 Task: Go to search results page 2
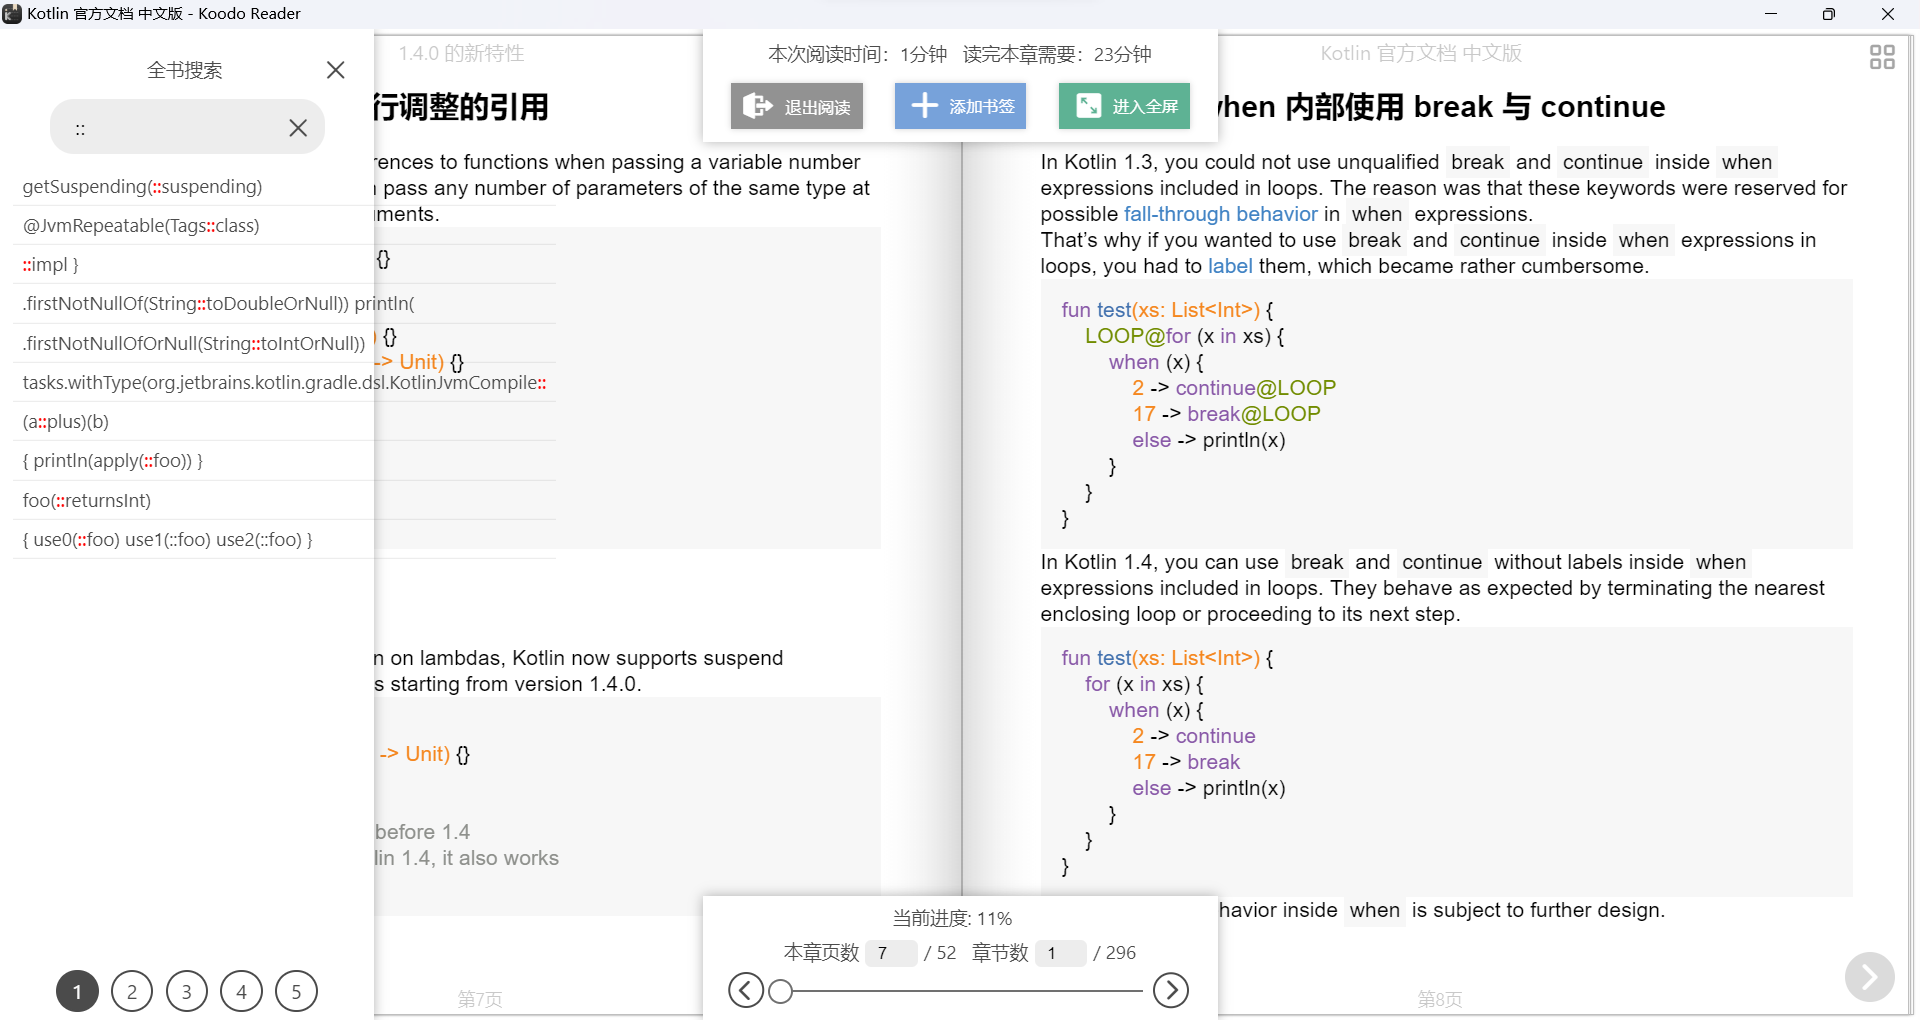[132, 992]
